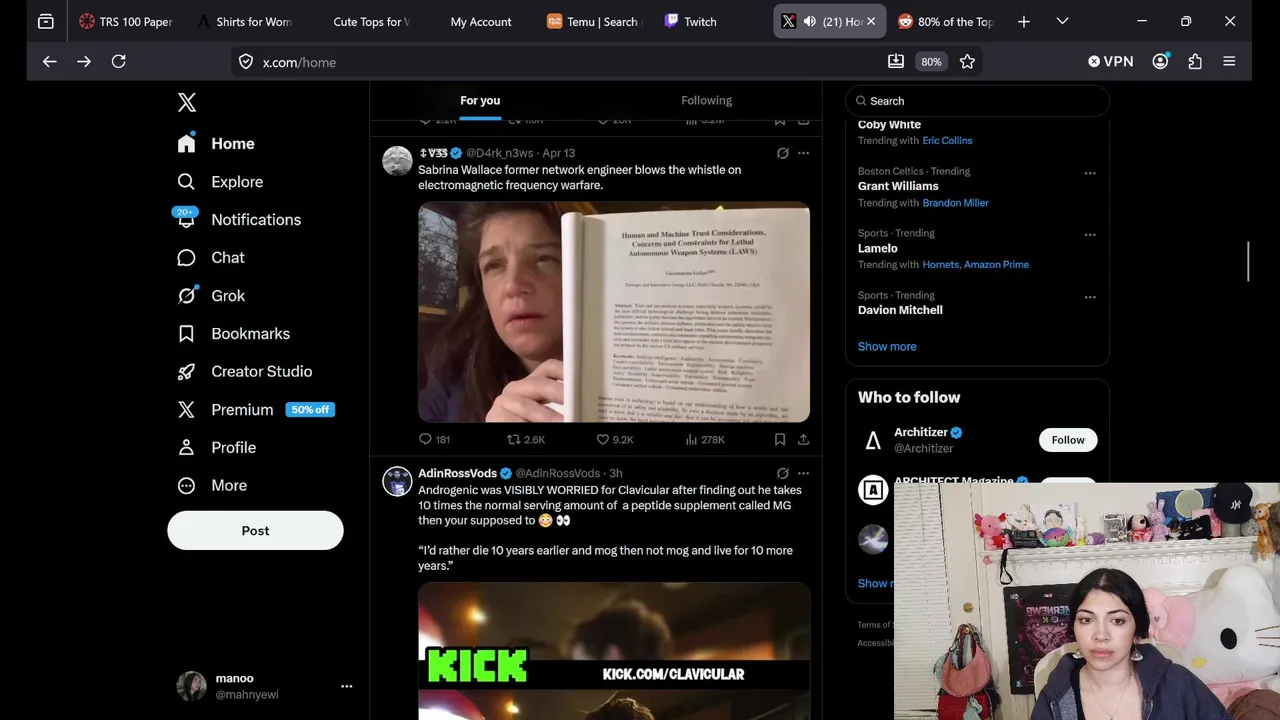This screenshot has width=1280, height=720.
Task: Open options for Grant Williams trend
Action: click(1090, 173)
